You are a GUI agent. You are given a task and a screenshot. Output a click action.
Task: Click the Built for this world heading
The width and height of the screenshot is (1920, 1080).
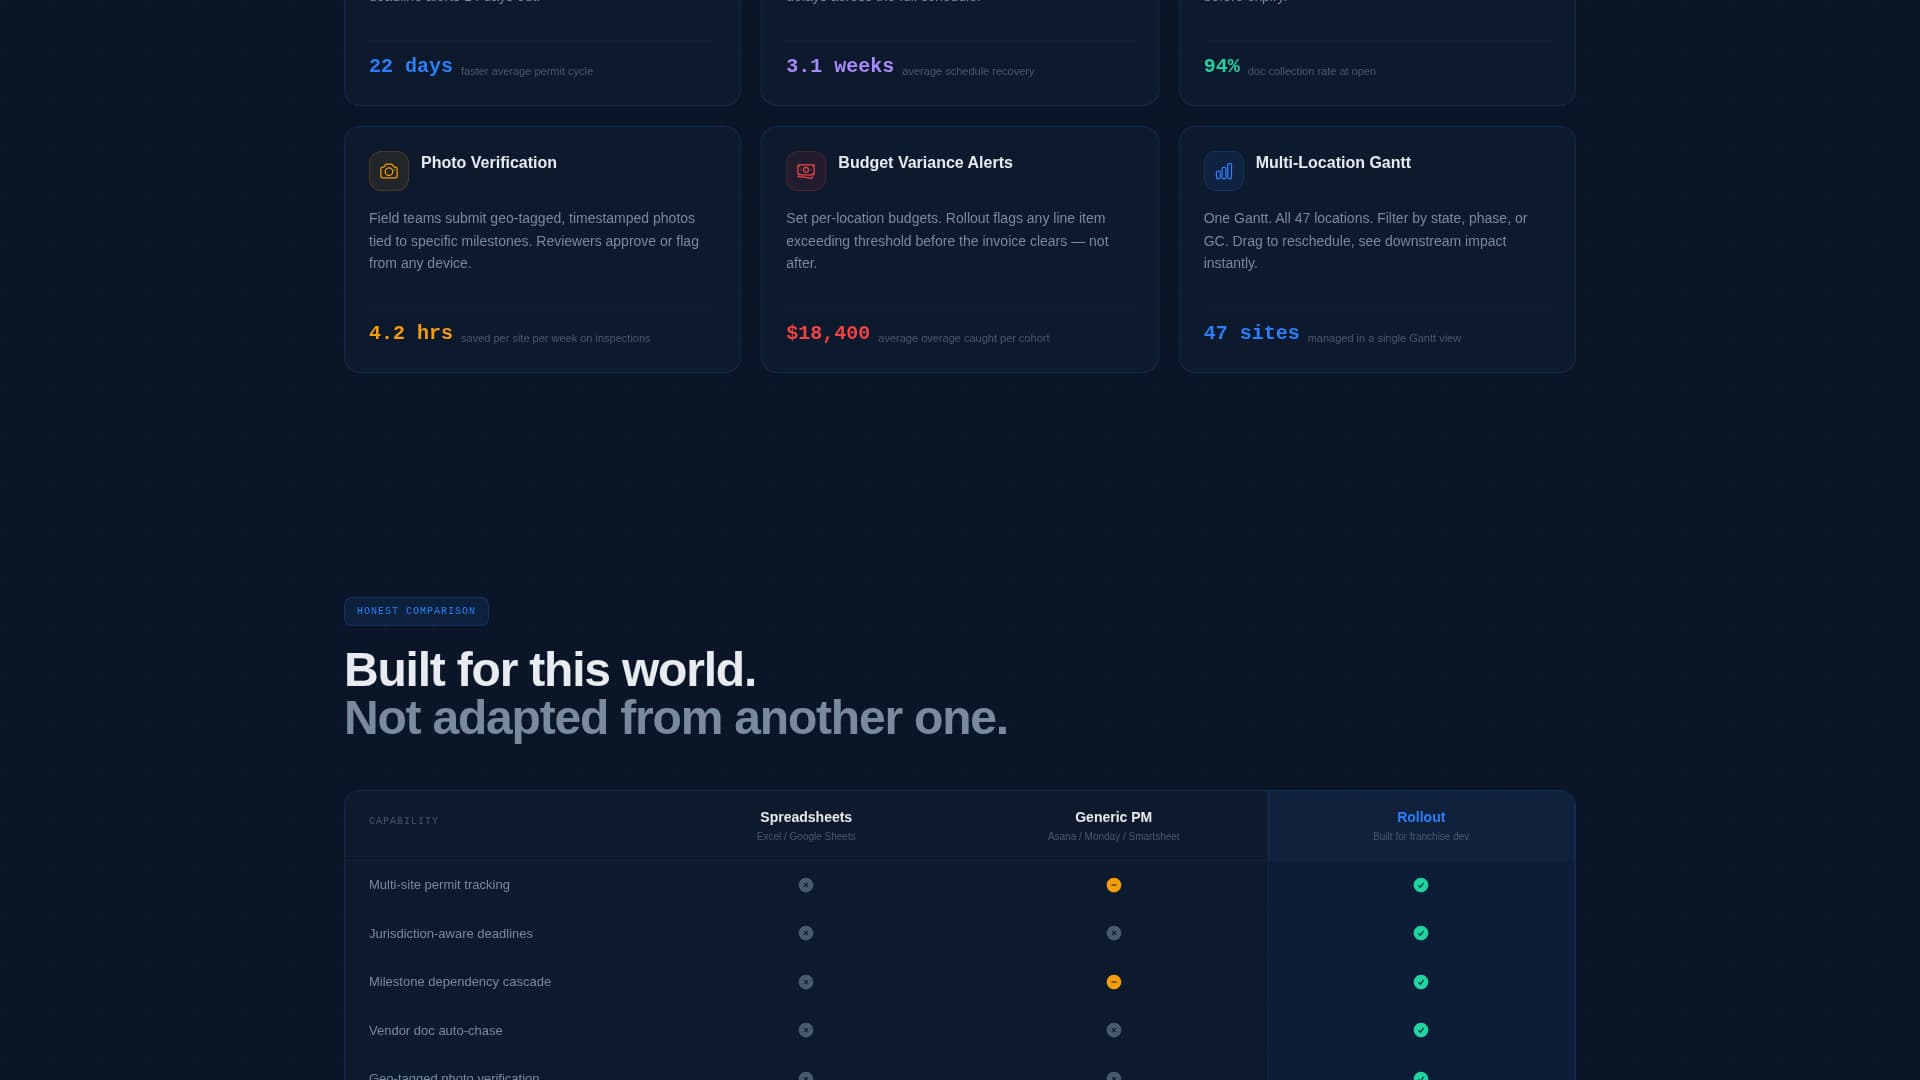click(550, 670)
